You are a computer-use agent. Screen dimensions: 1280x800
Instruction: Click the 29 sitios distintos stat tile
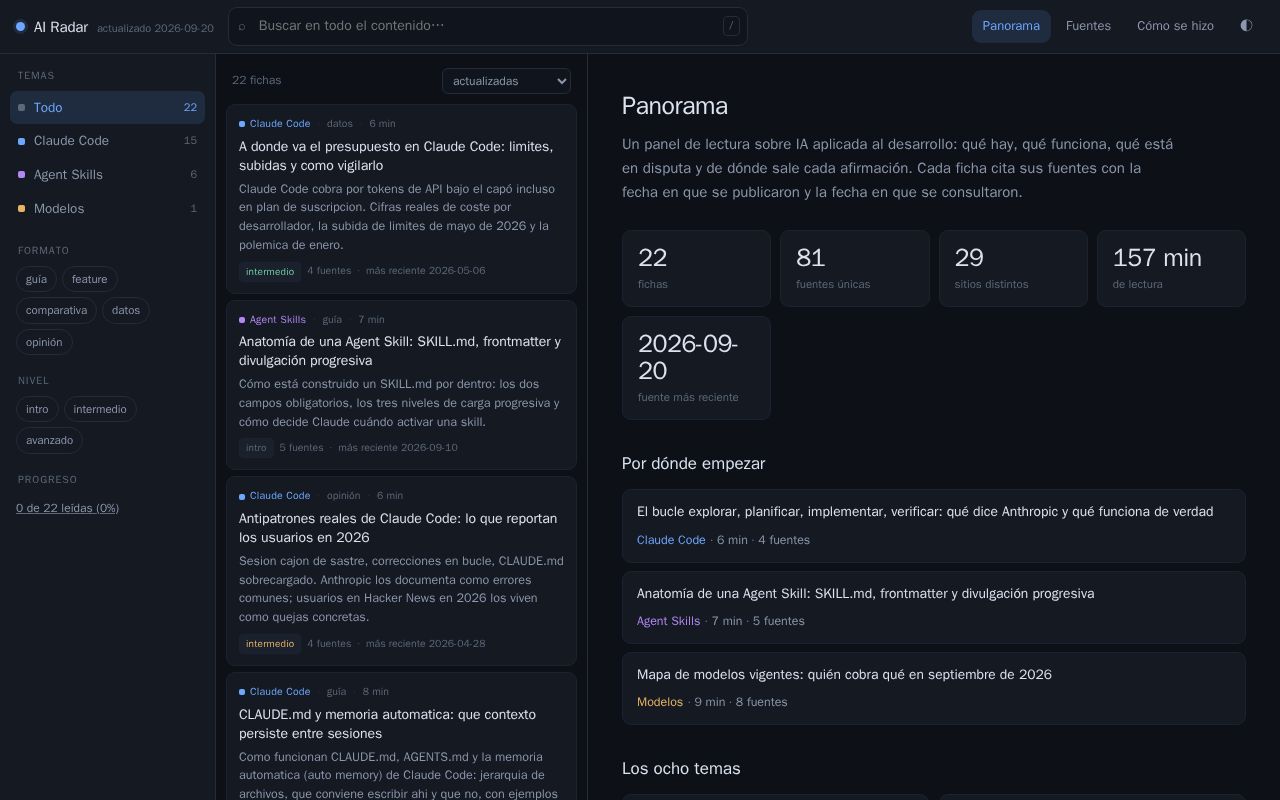coord(1013,268)
